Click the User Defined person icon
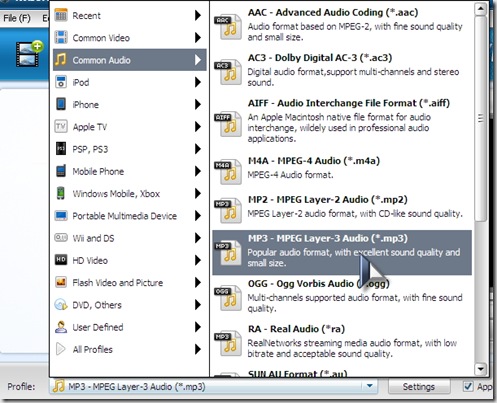 [61, 327]
